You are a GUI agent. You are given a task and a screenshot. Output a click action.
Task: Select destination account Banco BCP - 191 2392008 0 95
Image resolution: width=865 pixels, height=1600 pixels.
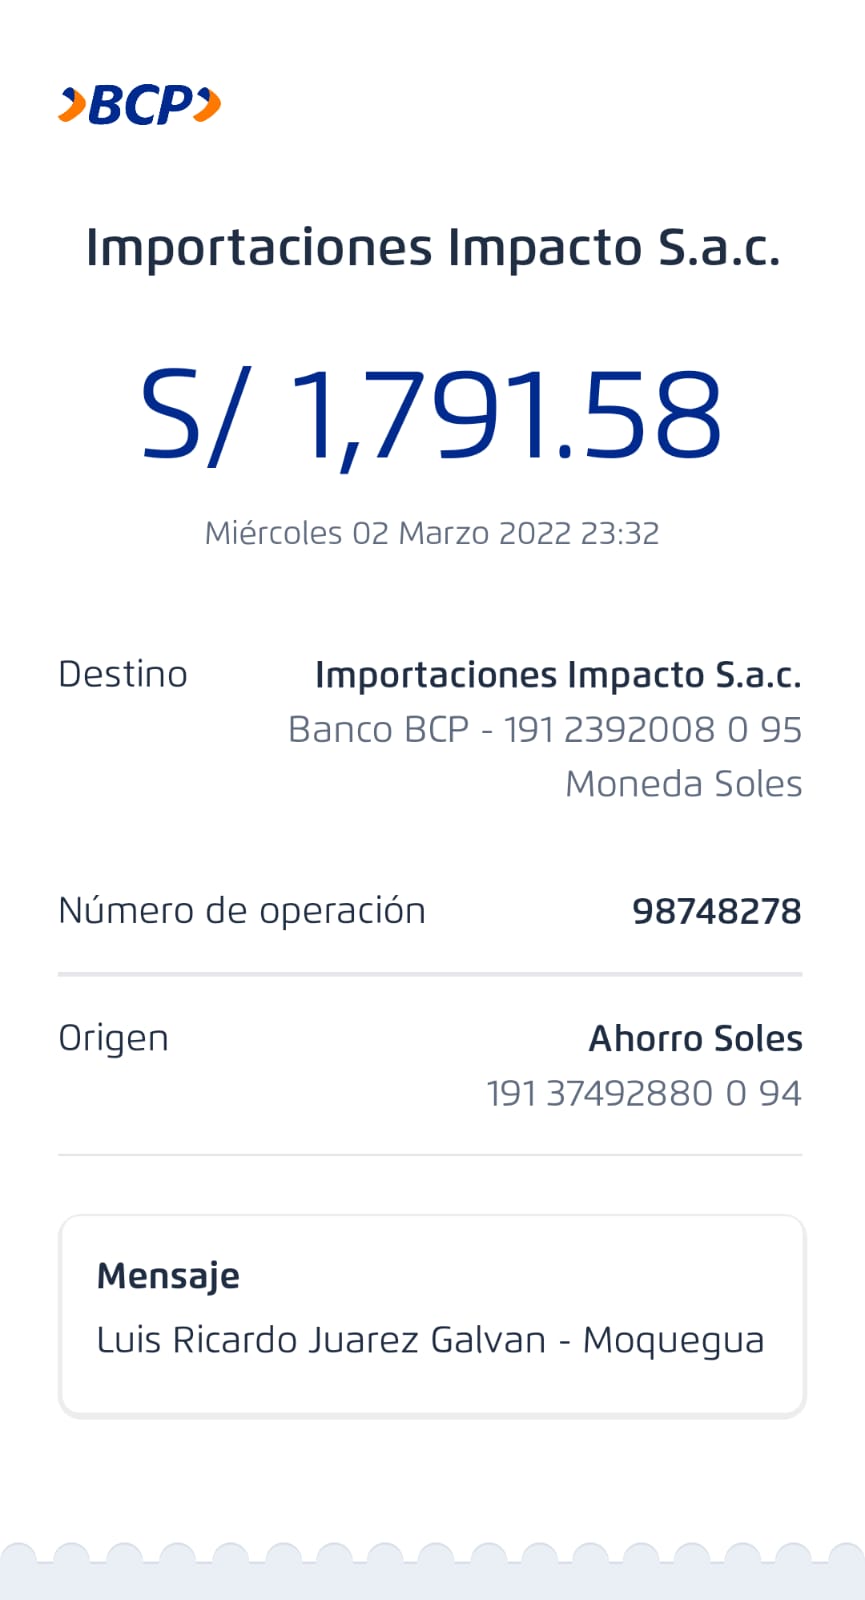tap(545, 730)
